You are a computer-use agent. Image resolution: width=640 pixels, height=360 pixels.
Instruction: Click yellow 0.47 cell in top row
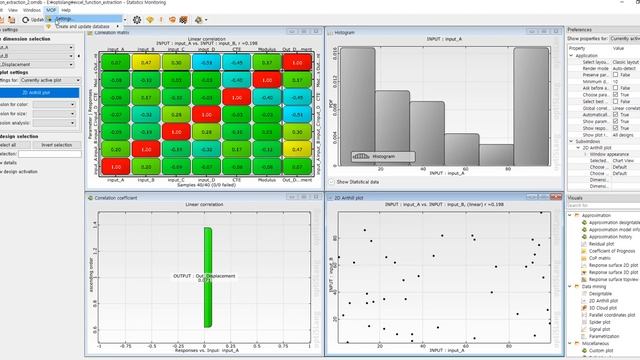click(146, 63)
